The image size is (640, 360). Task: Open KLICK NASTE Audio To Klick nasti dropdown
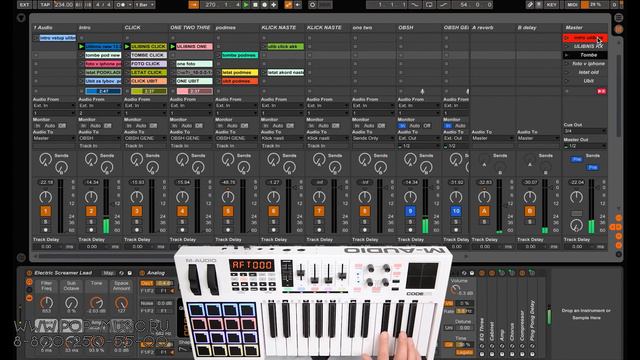coord(282,138)
